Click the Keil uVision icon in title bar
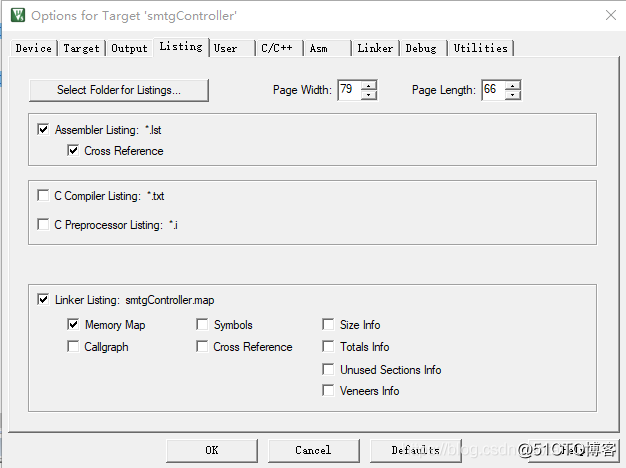626x468 pixels. (18, 15)
